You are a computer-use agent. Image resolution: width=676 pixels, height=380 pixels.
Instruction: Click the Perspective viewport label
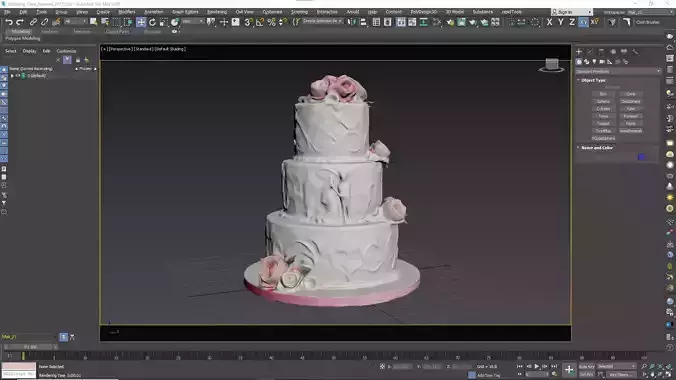point(120,49)
